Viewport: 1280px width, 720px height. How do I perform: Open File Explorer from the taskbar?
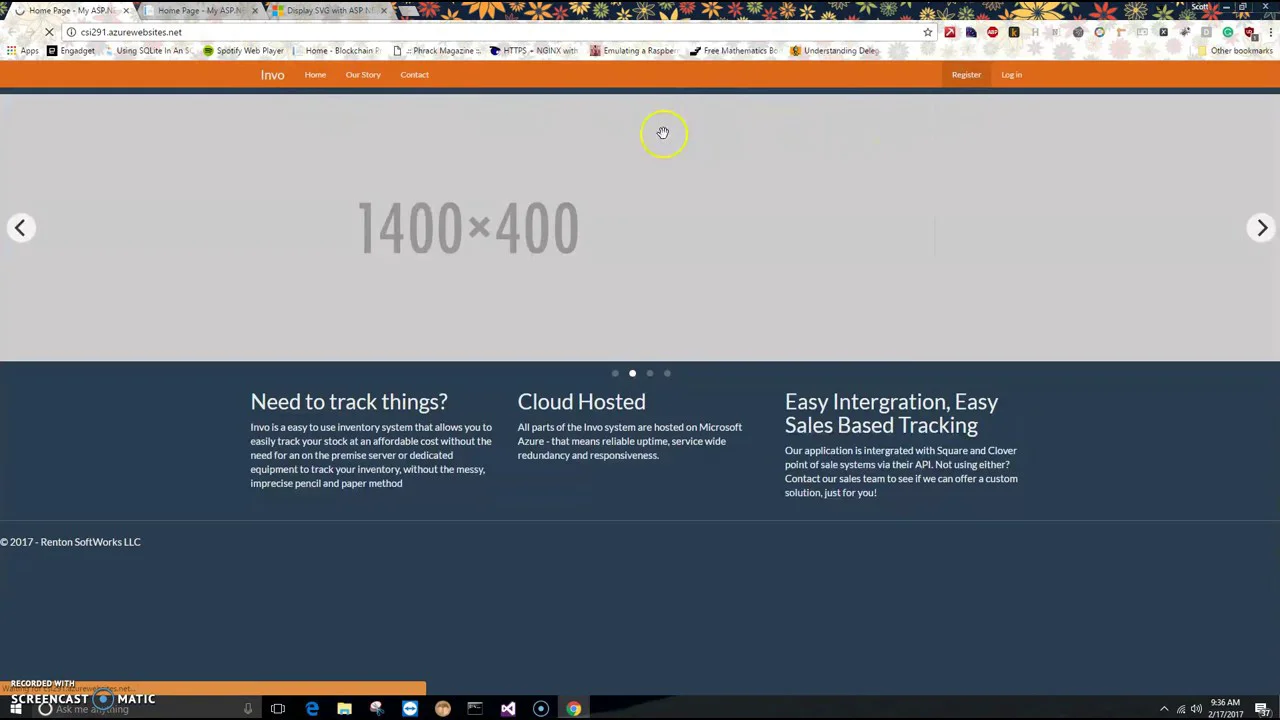tap(344, 709)
